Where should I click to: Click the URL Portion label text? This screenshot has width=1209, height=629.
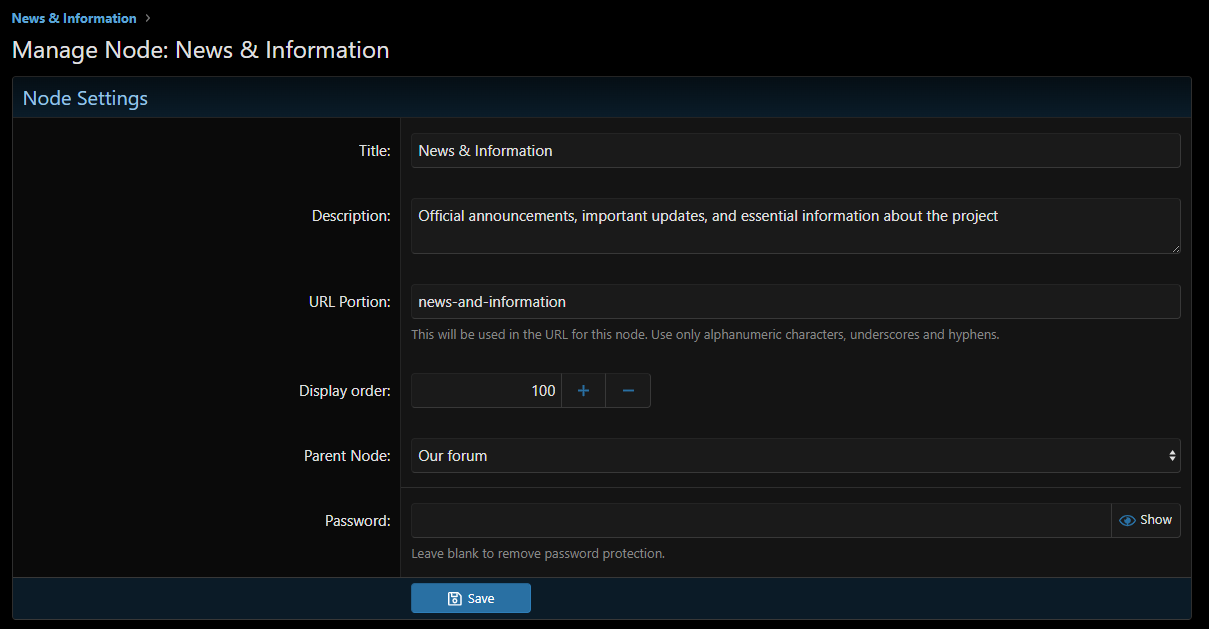pos(349,302)
